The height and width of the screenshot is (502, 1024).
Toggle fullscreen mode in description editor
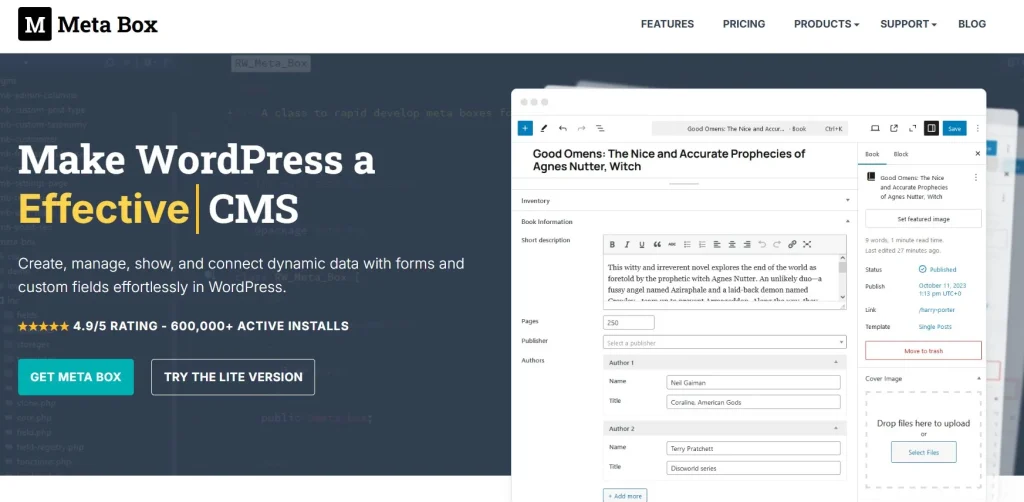807,244
